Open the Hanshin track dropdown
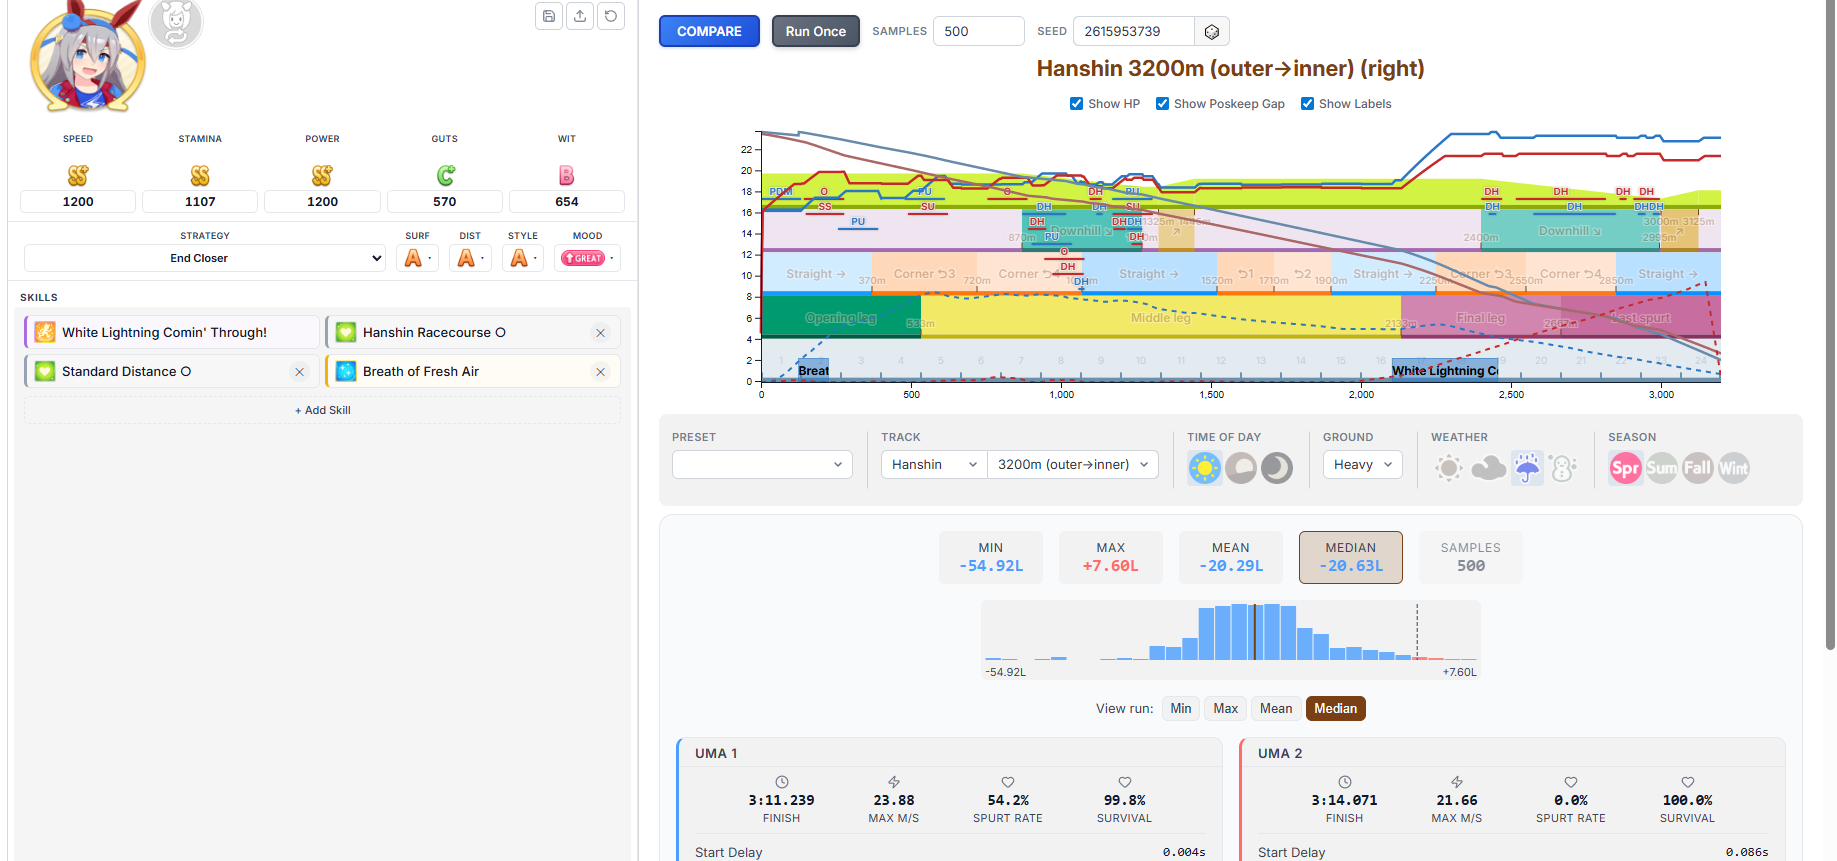 934,465
